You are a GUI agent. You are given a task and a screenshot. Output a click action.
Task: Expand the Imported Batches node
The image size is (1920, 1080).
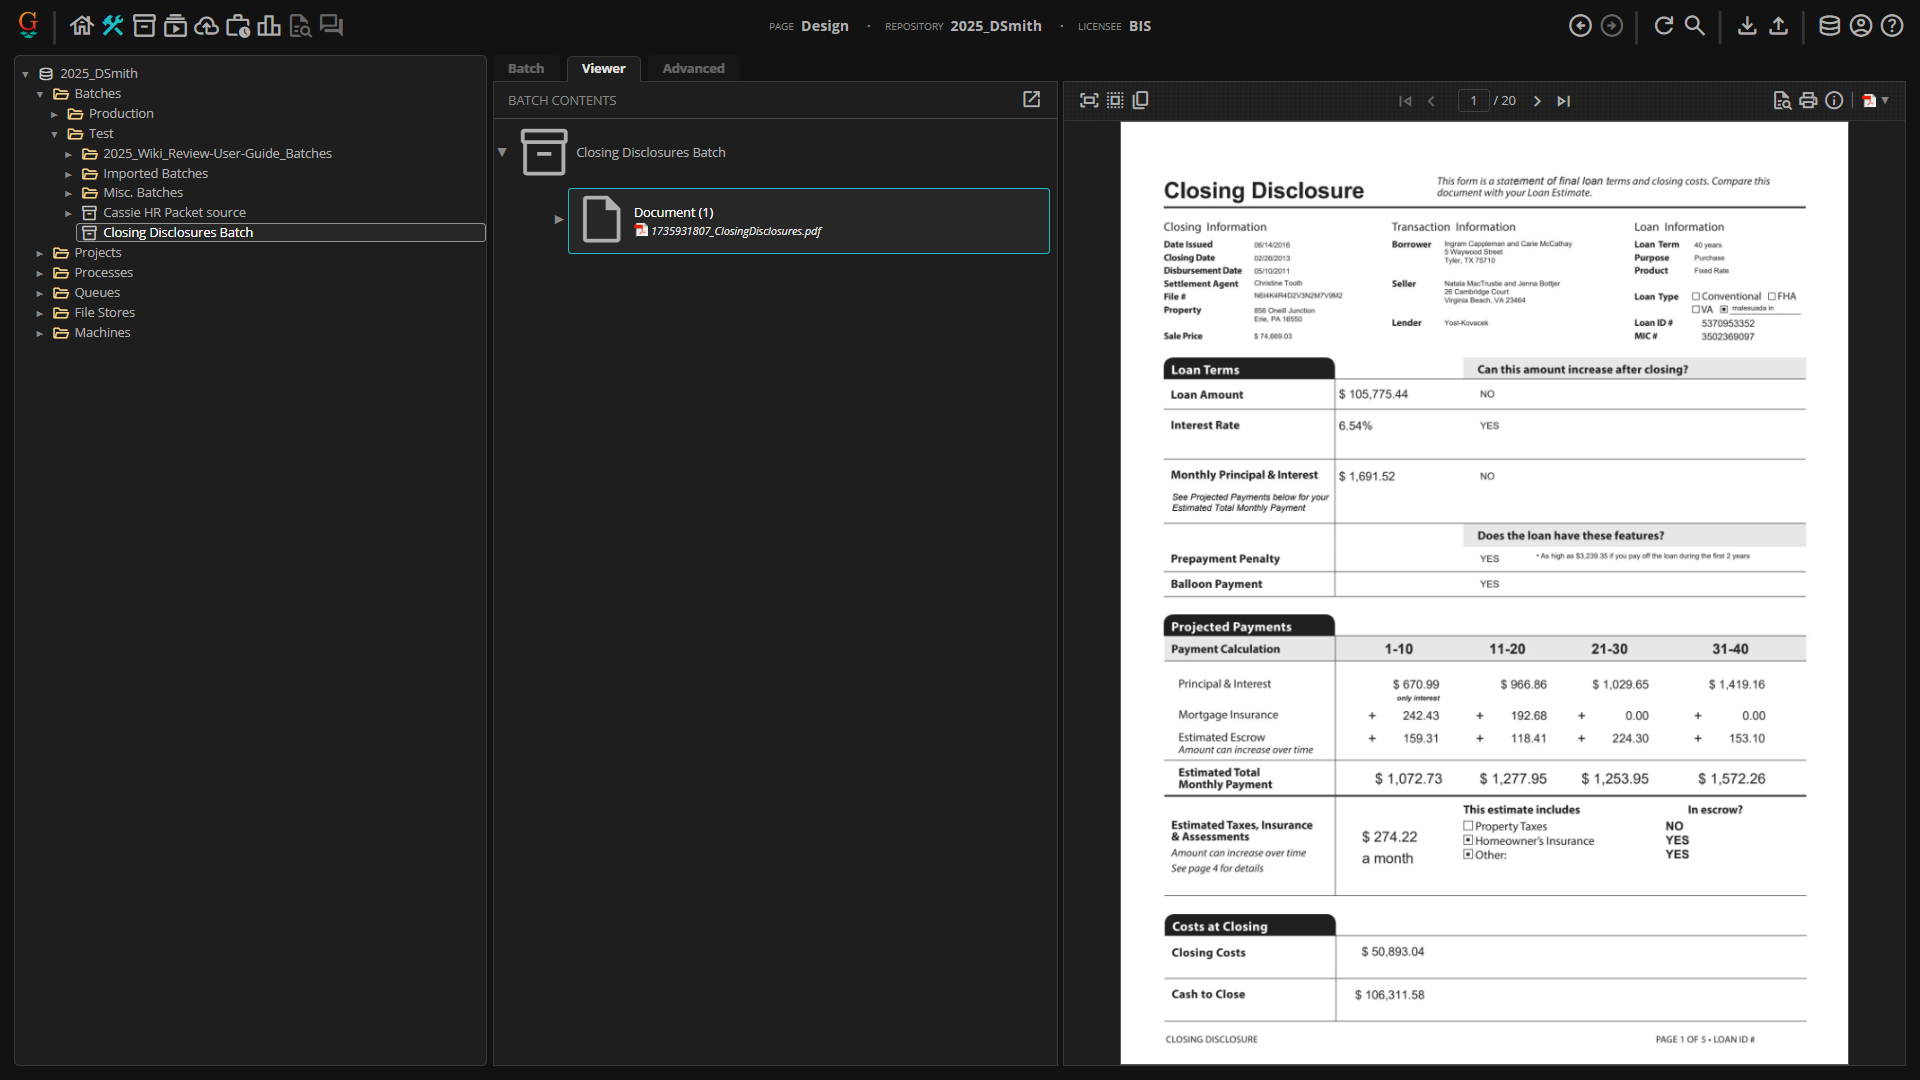pos(68,173)
